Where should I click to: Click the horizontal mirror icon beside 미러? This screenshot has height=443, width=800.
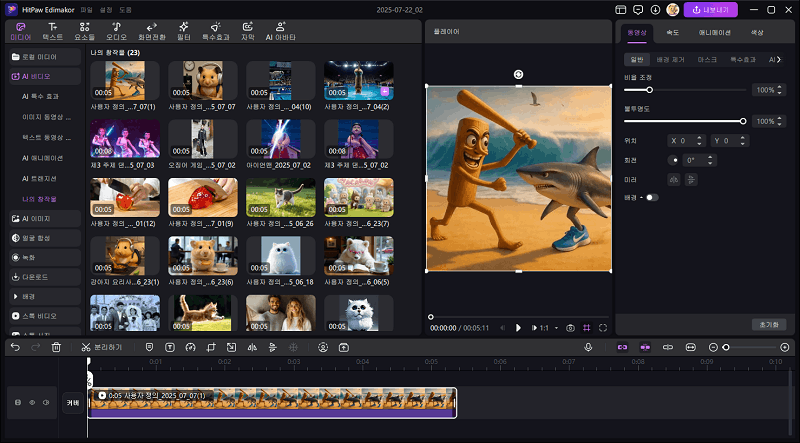[673, 180]
